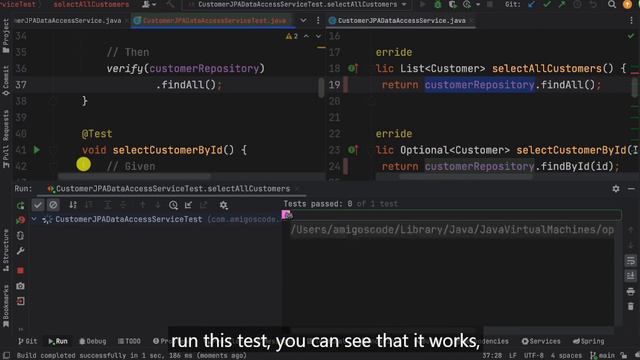Screen dimensions: 640x360
Task: Go to next highlighted problem arrow
Action: pyautogui.click(x=318, y=36)
